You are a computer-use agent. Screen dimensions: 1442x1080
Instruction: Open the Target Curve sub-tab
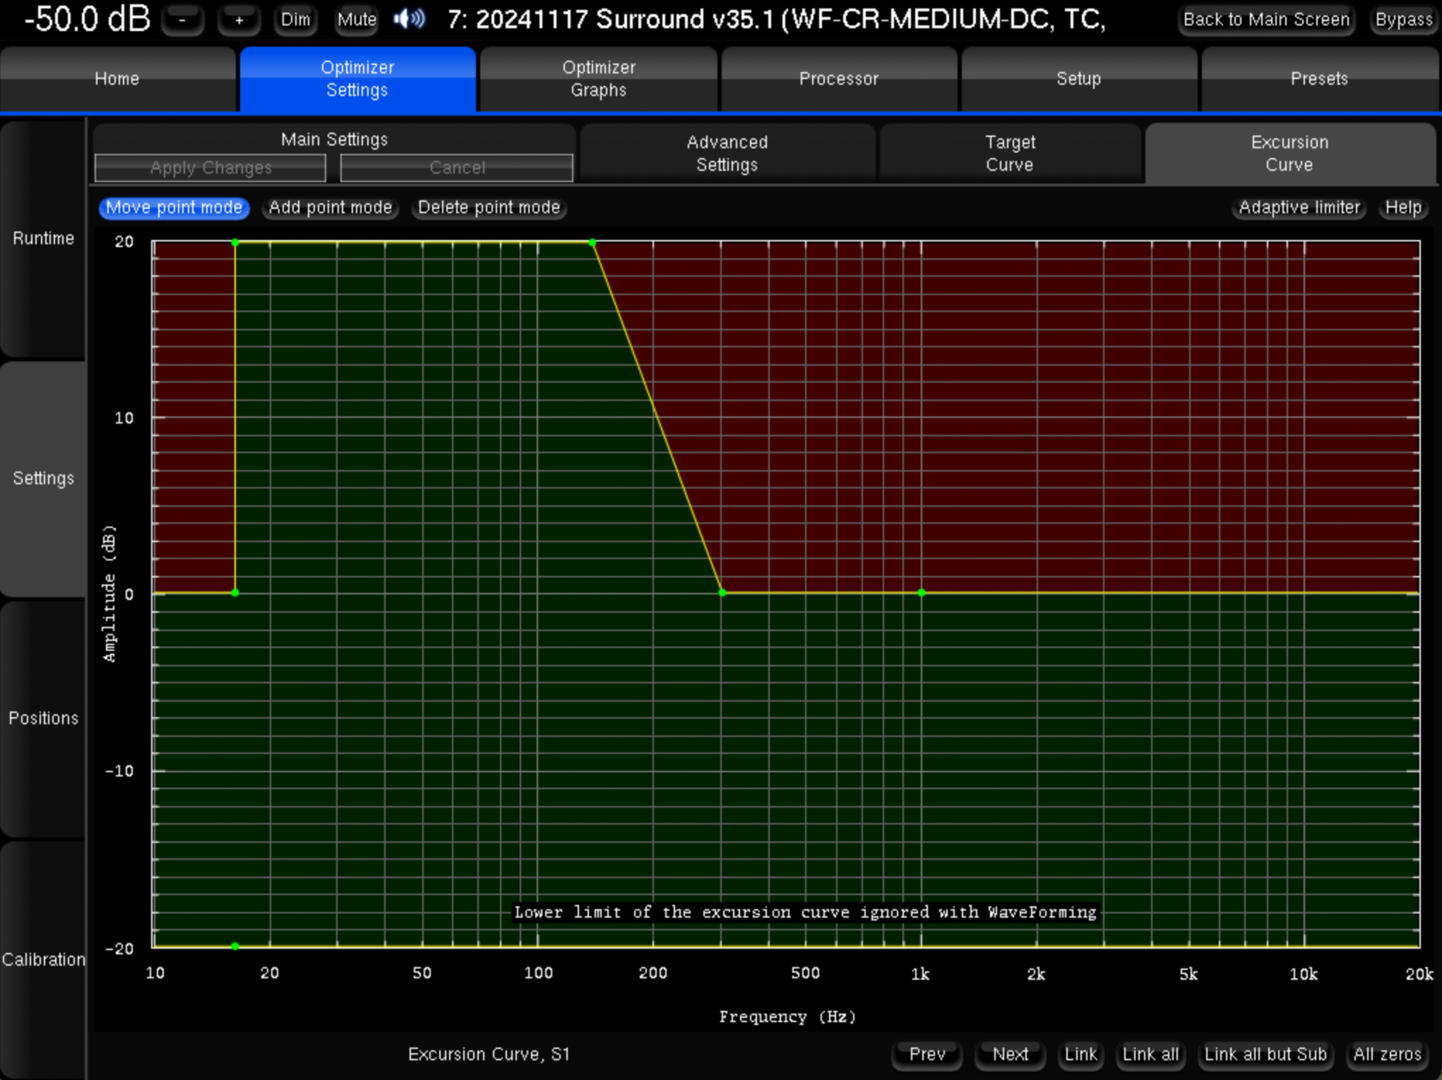1010,154
